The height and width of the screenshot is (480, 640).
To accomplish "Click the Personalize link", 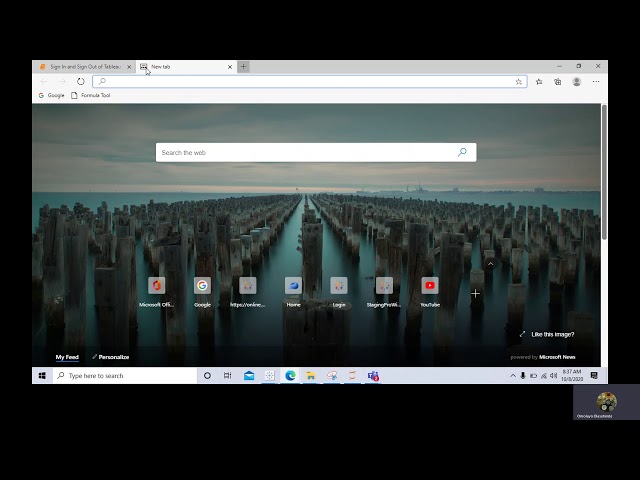I will (x=111, y=357).
